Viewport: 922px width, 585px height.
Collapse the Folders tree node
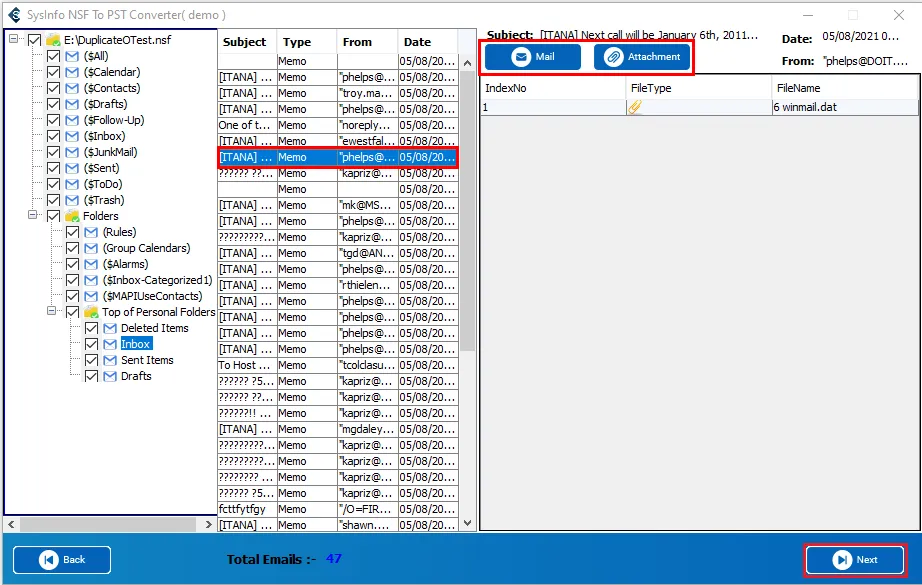click(x=33, y=216)
